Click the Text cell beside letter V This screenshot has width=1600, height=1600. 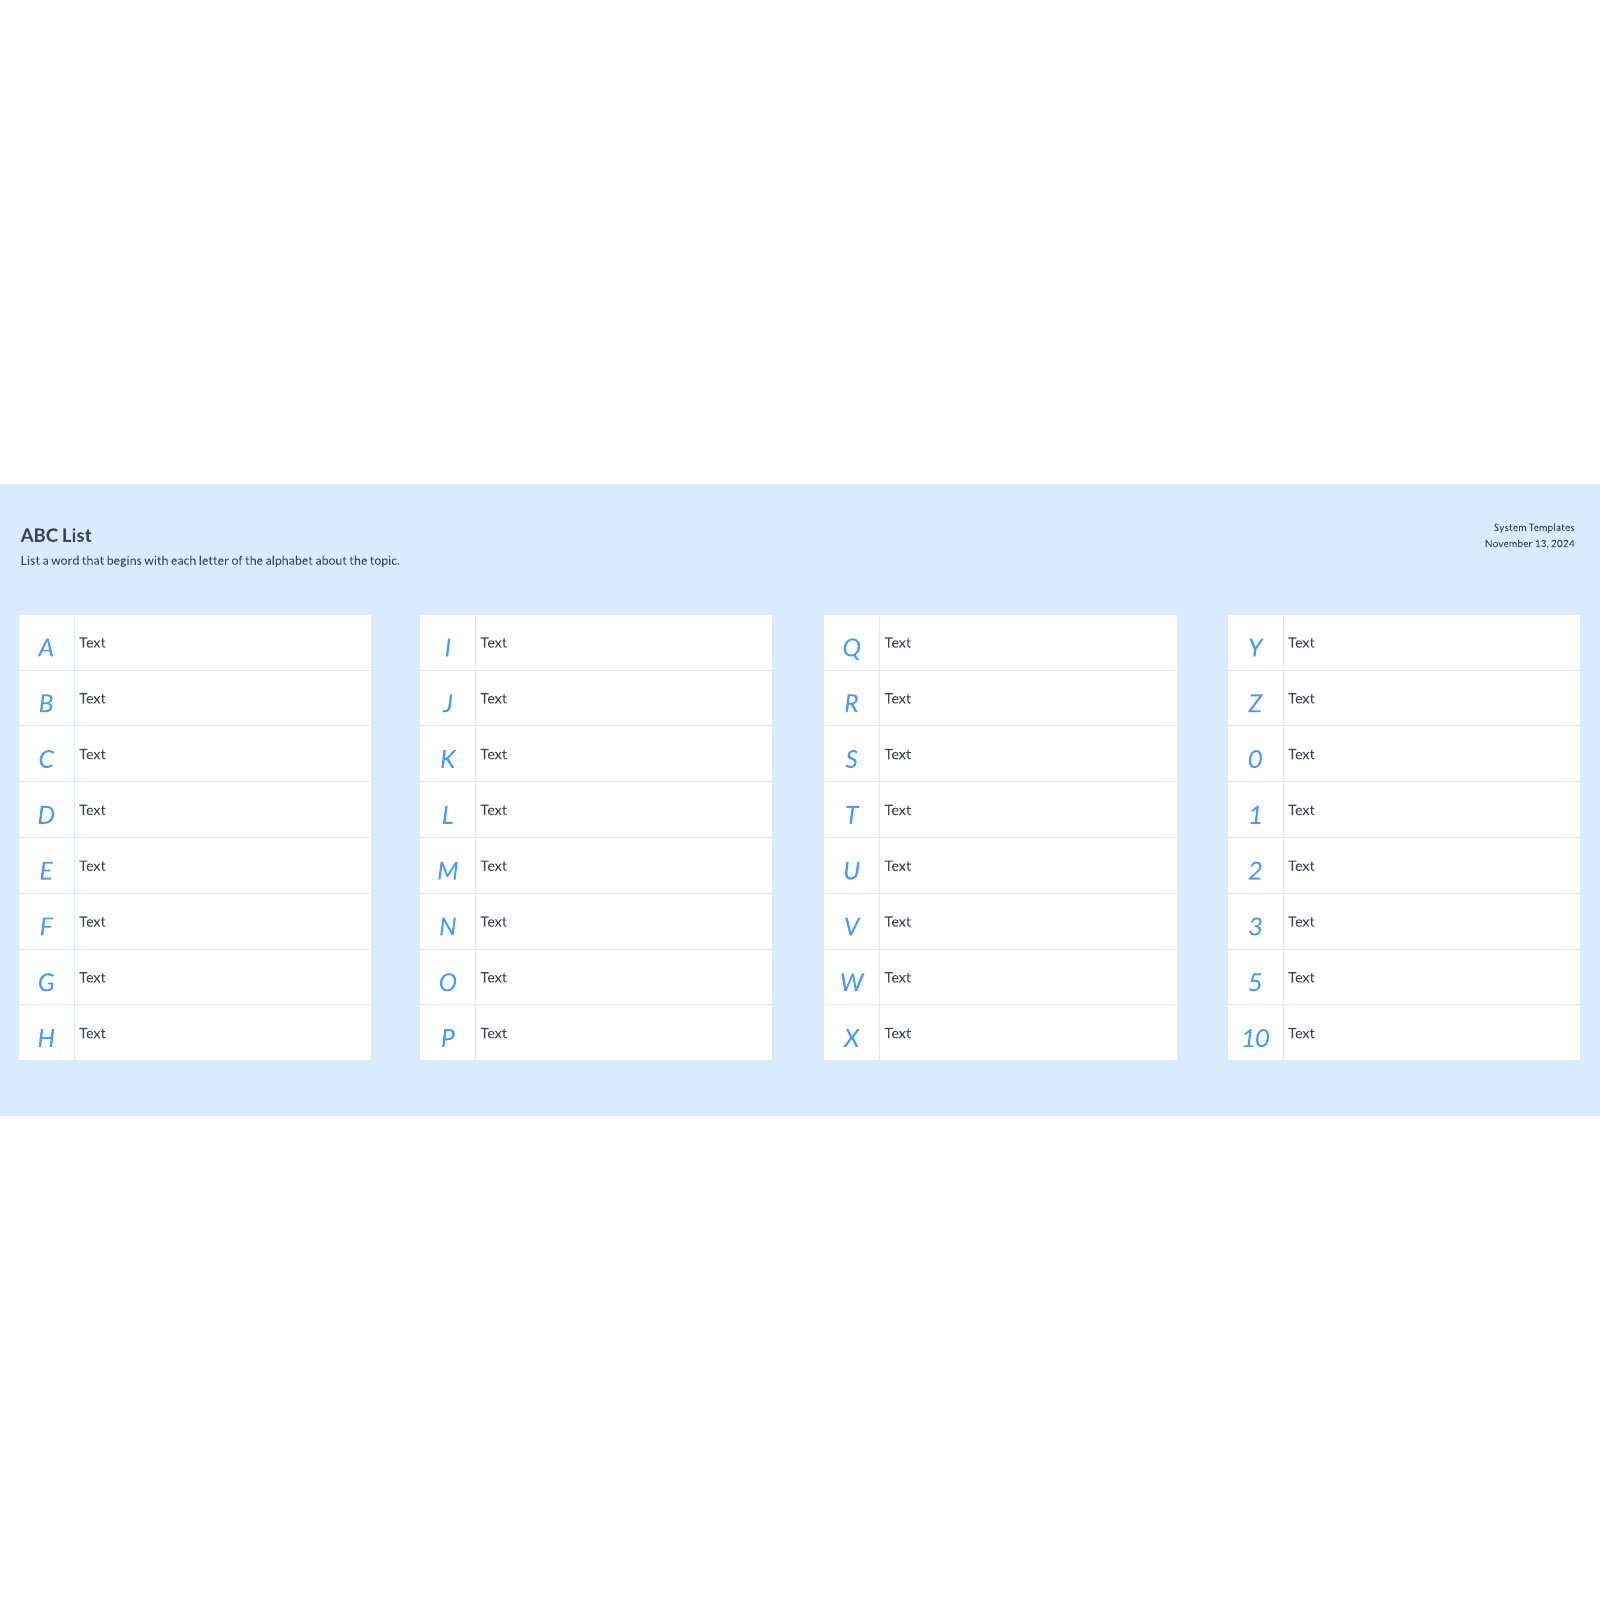point(1028,922)
